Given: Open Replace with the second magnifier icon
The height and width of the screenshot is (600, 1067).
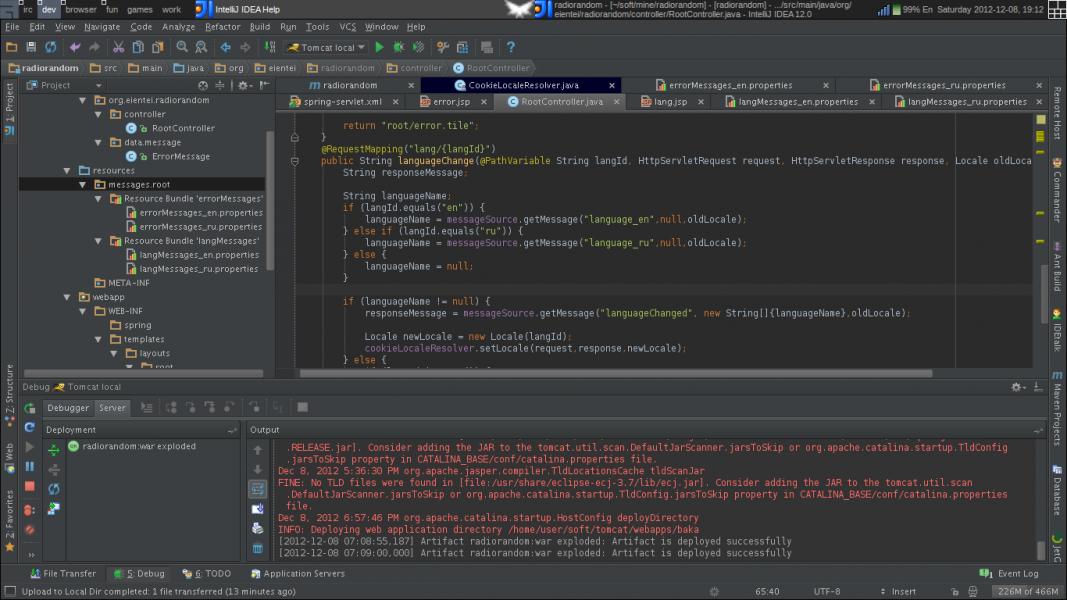Looking at the screenshot, I should (201, 47).
